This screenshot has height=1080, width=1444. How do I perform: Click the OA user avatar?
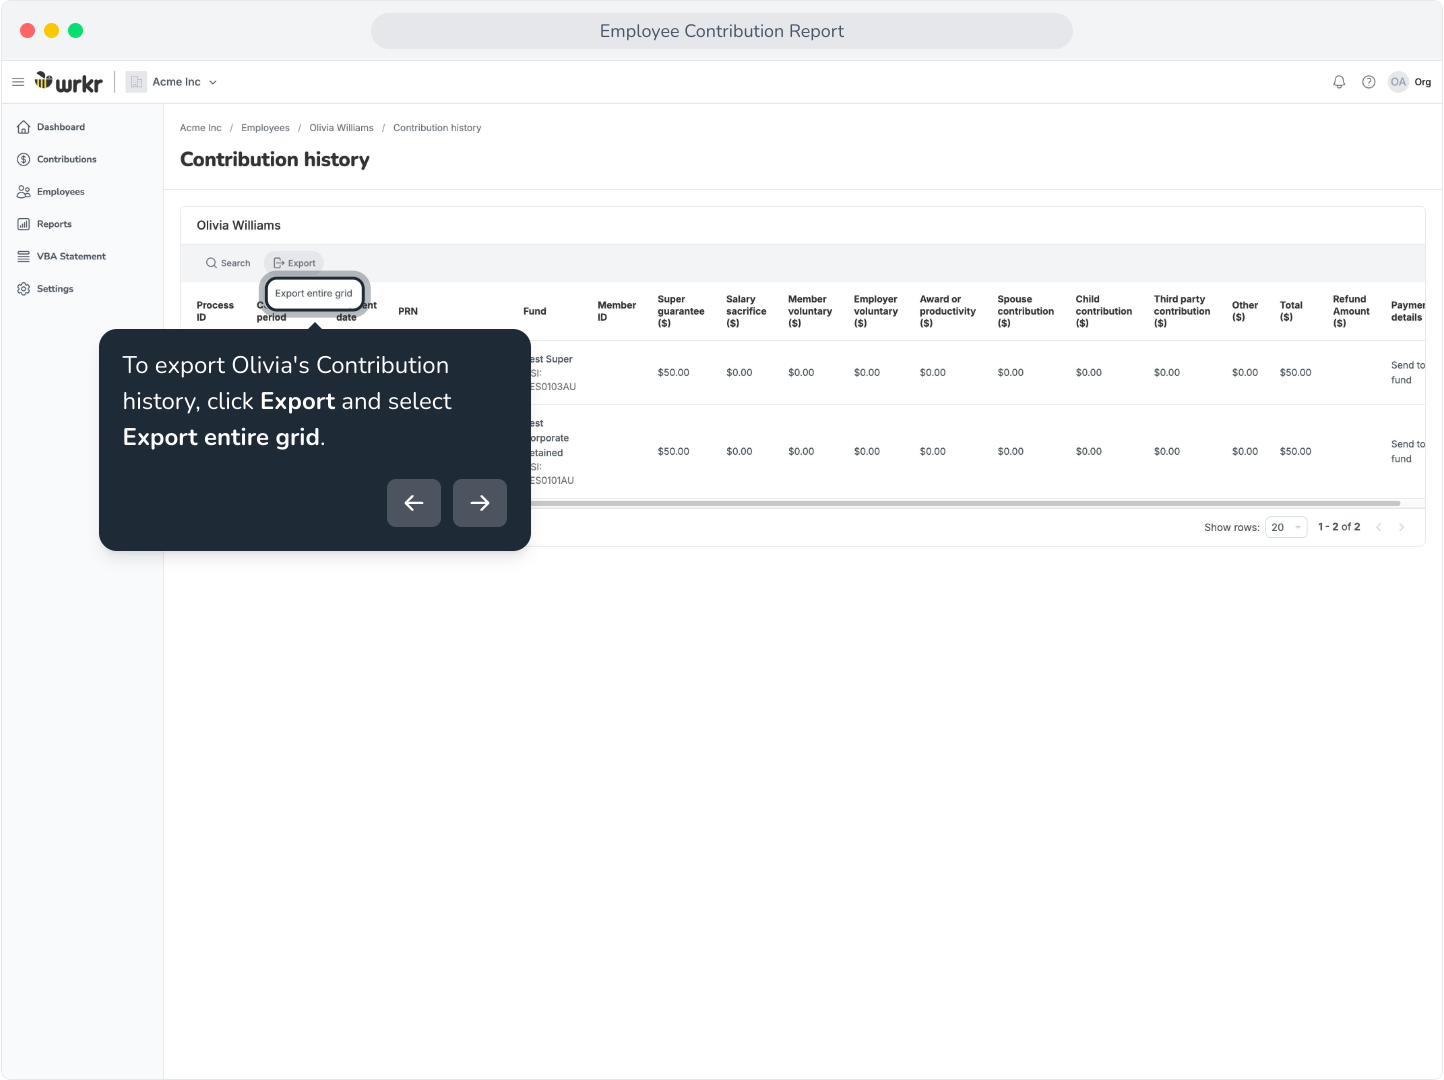(x=1398, y=82)
